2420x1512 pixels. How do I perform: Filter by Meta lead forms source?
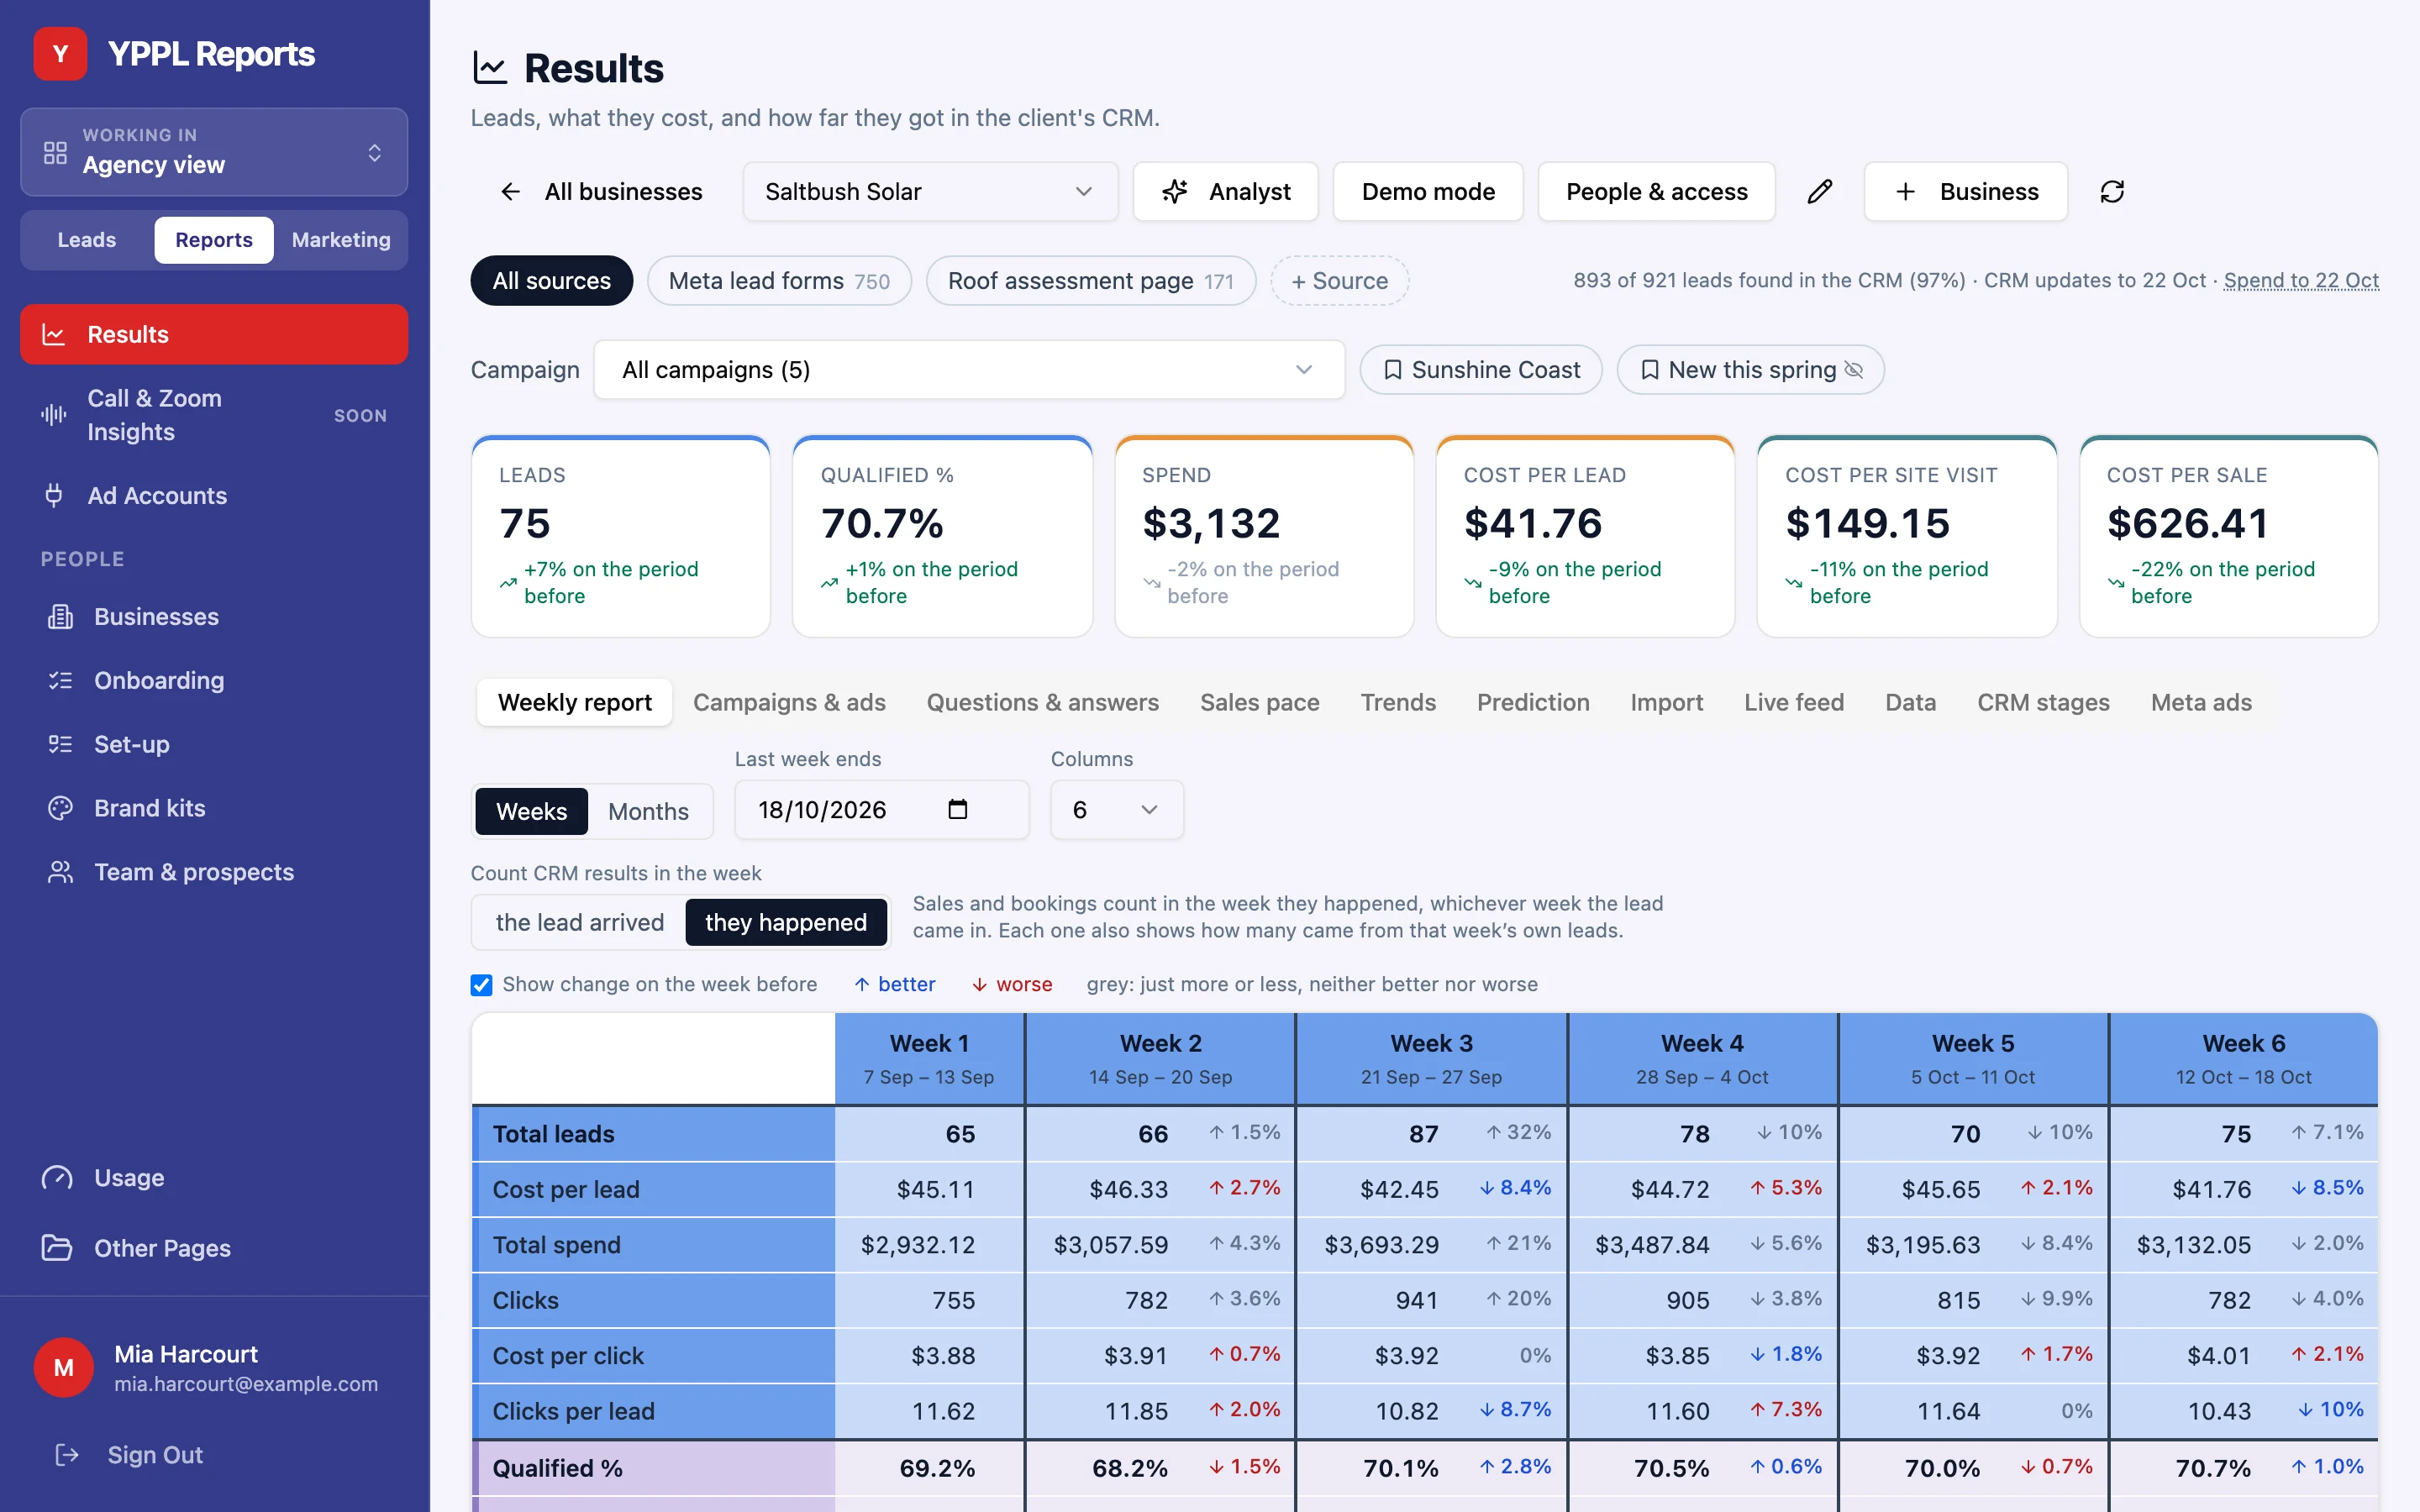pyautogui.click(x=779, y=281)
